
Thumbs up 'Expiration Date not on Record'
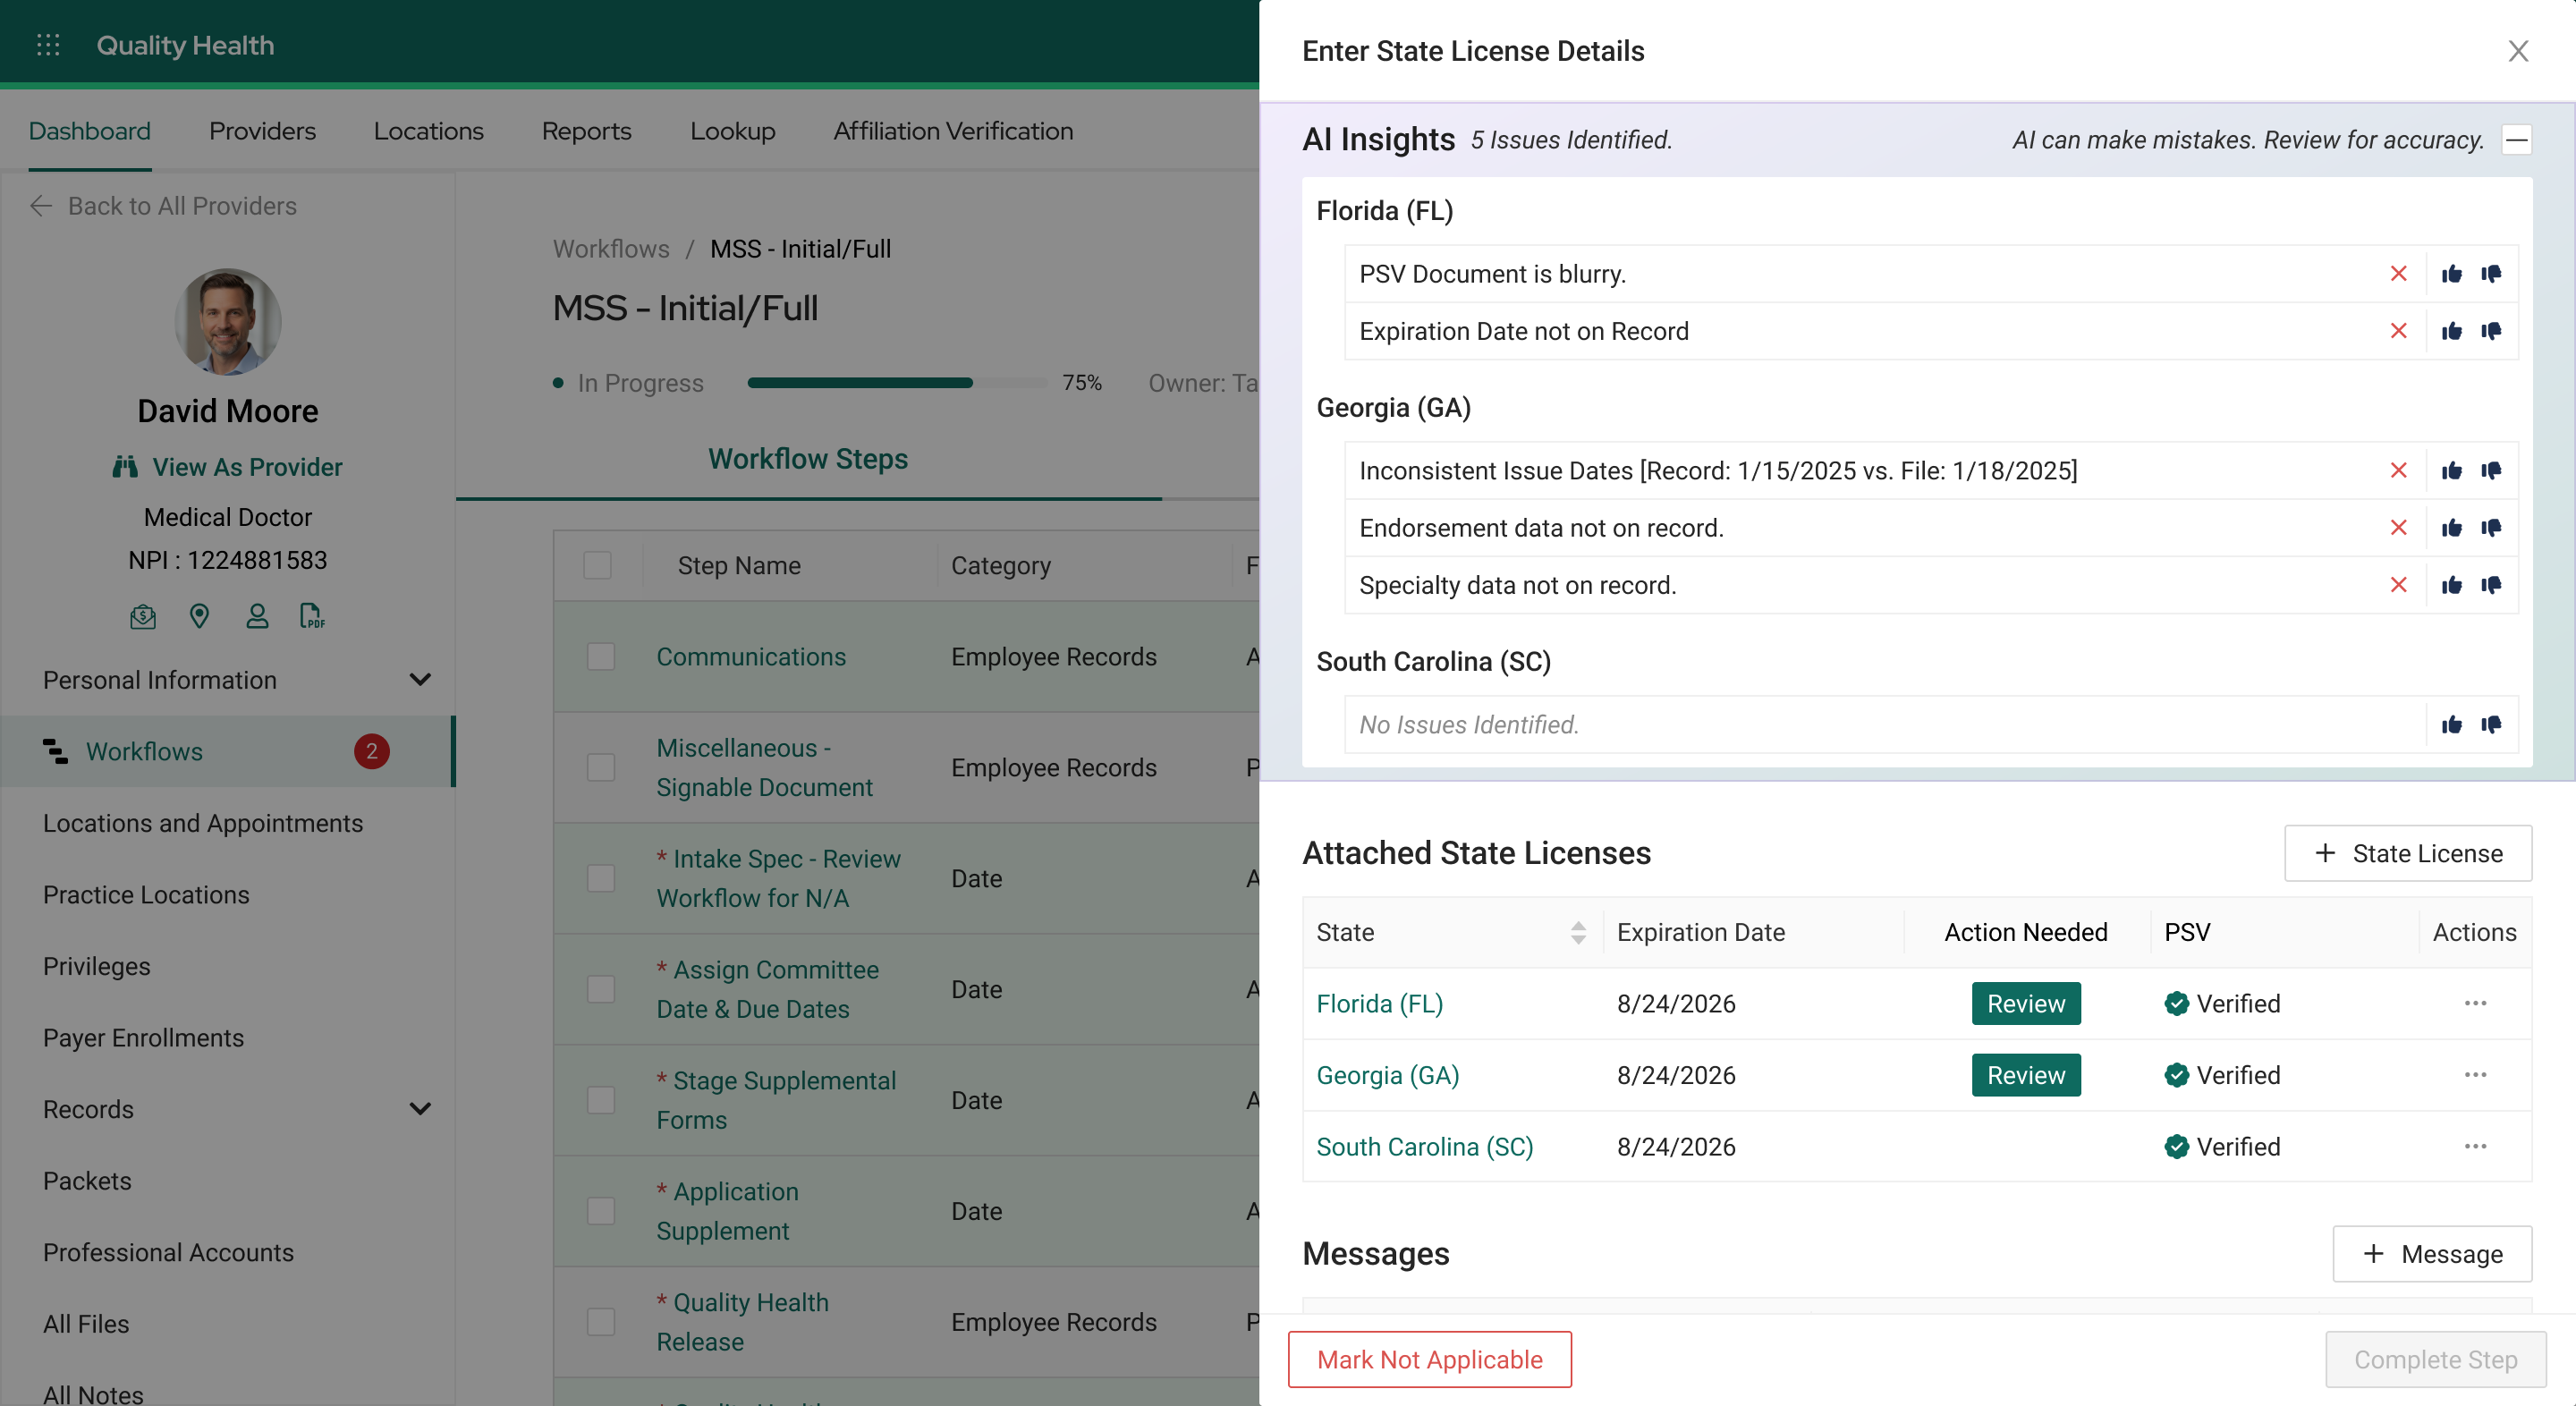(2451, 331)
